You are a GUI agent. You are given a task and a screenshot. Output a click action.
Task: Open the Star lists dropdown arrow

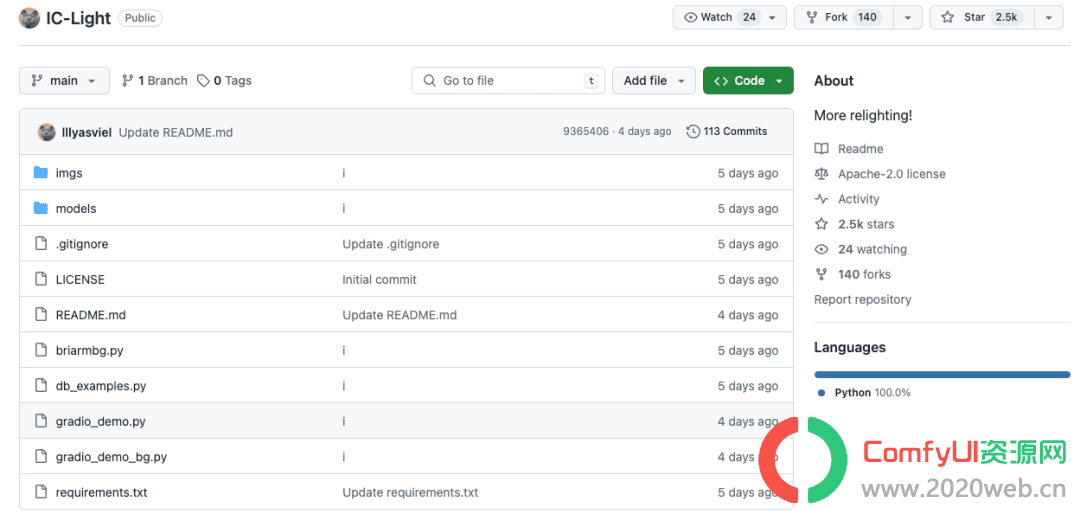point(1049,17)
